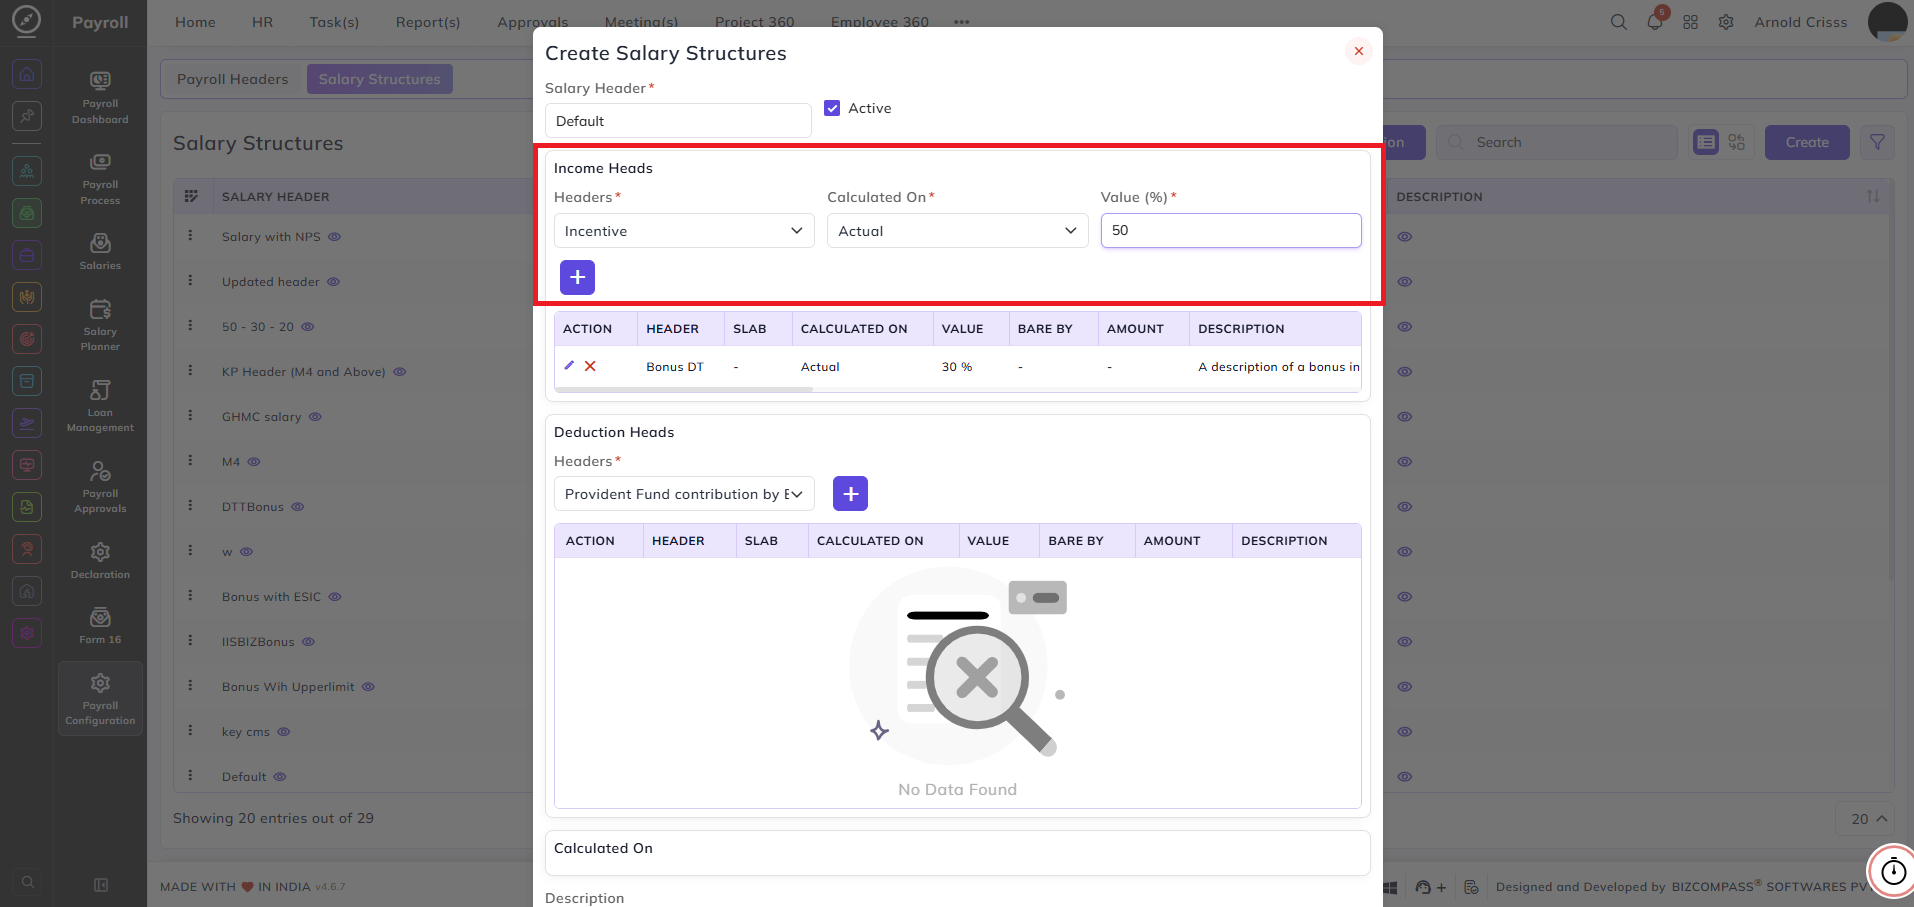This screenshot has width=1914, height=907.
Task: Open the apps grid icon in top bar
Action: tap(1690, 22)
